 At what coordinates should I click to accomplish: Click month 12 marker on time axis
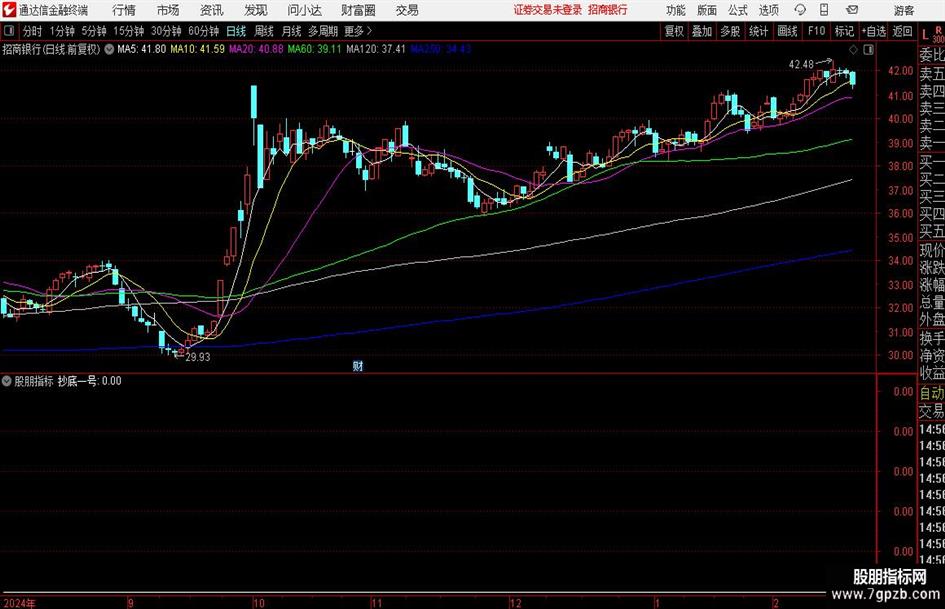coord(515,603)
